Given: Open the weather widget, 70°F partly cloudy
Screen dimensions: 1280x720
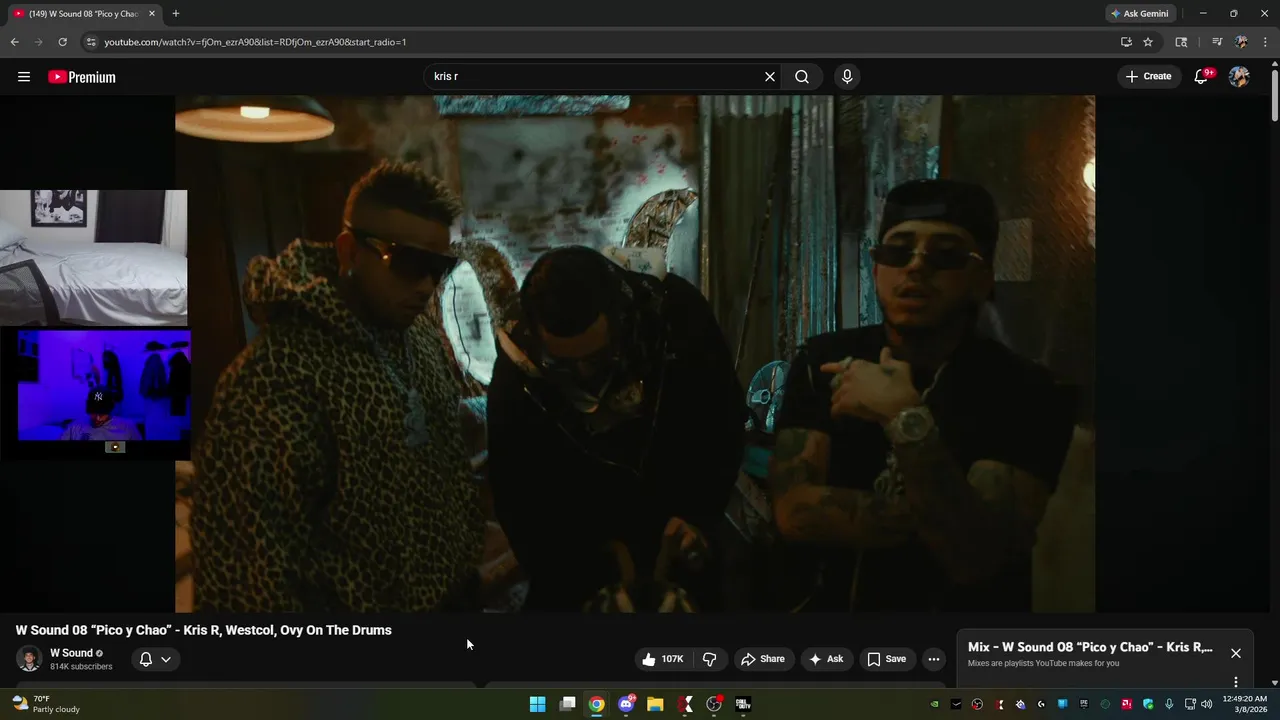Looking at the screenshot, I should [x=45, y=704].
